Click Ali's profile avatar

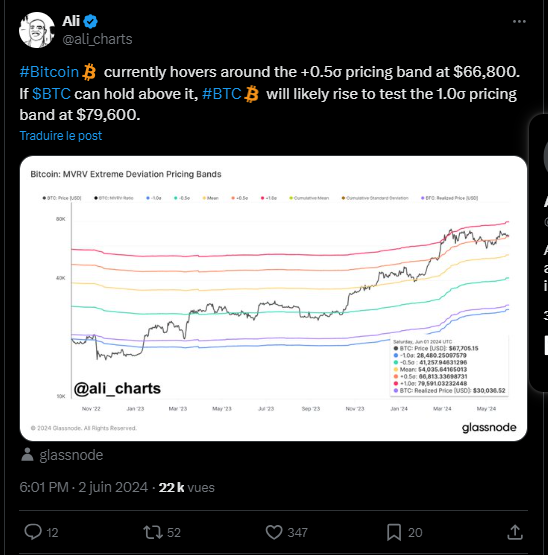click(x=36, y=30)
